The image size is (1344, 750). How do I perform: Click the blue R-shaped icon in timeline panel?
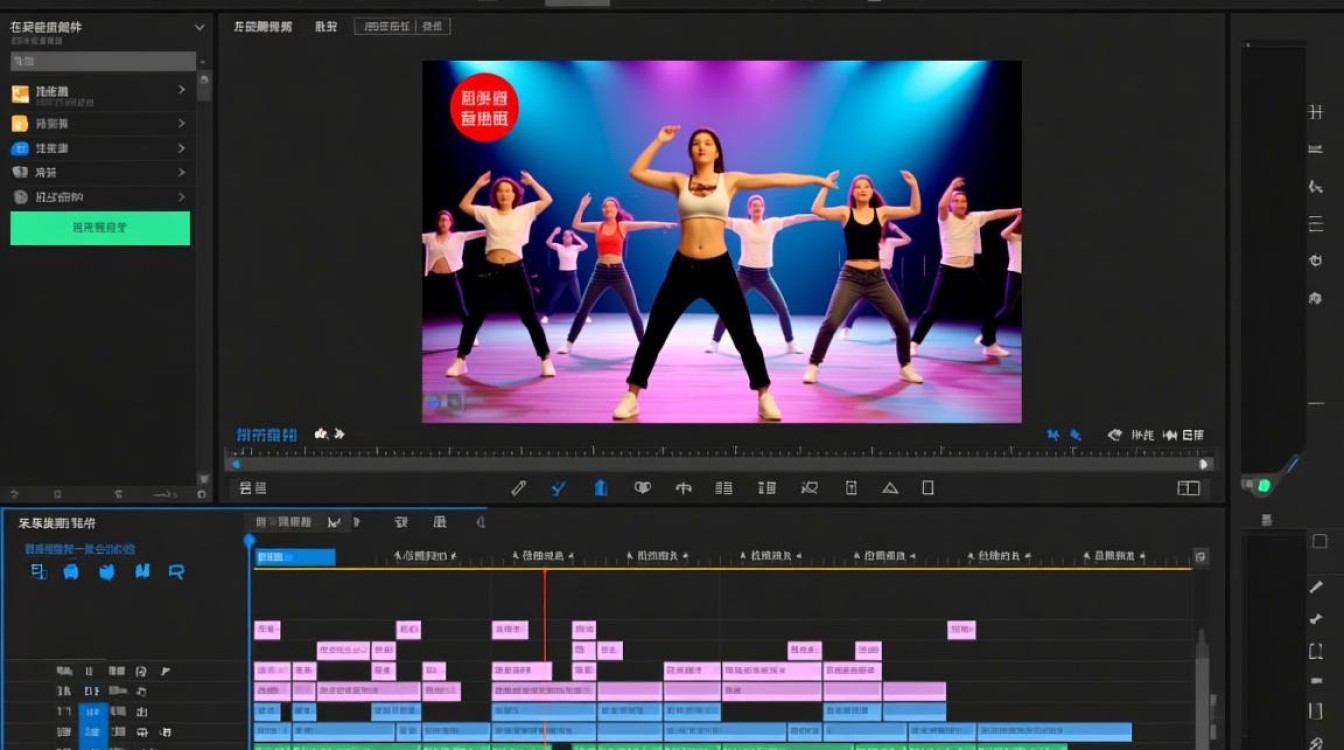[177, 572]
